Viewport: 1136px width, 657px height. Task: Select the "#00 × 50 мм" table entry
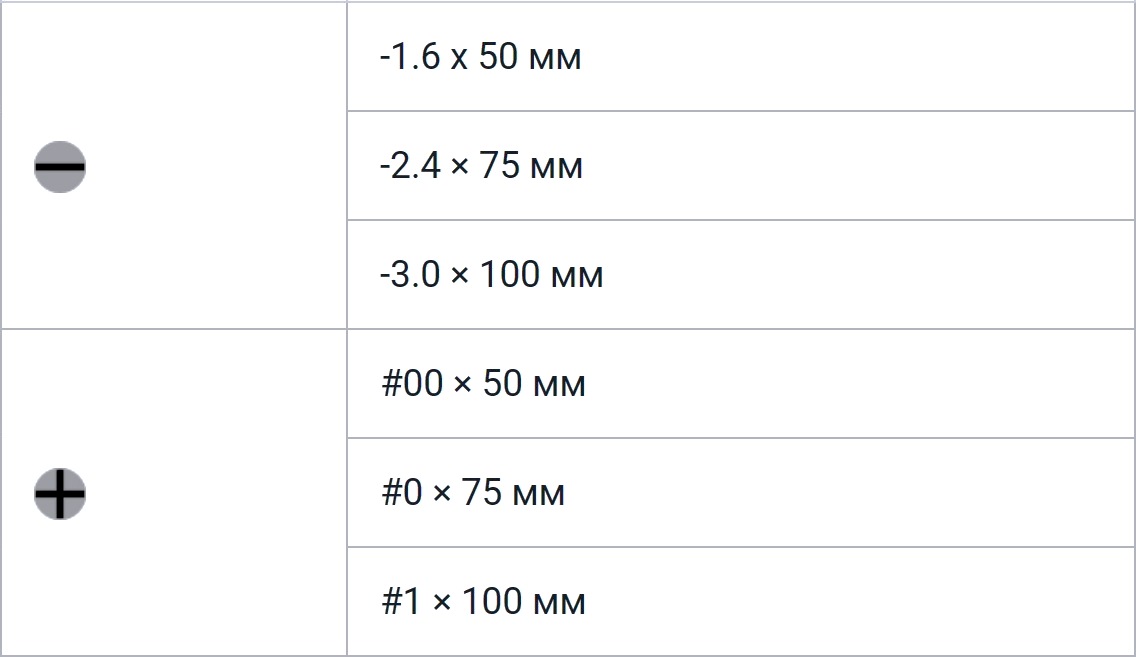click(x=483, y=384)
